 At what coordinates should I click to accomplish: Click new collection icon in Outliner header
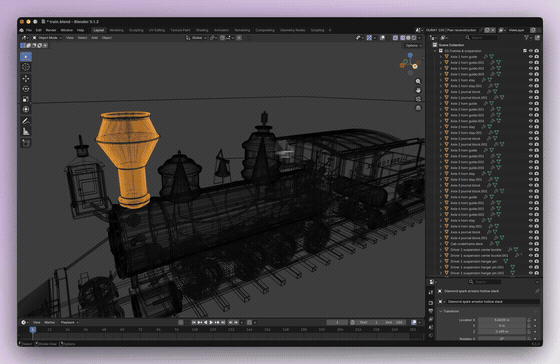tap(537, 38)
